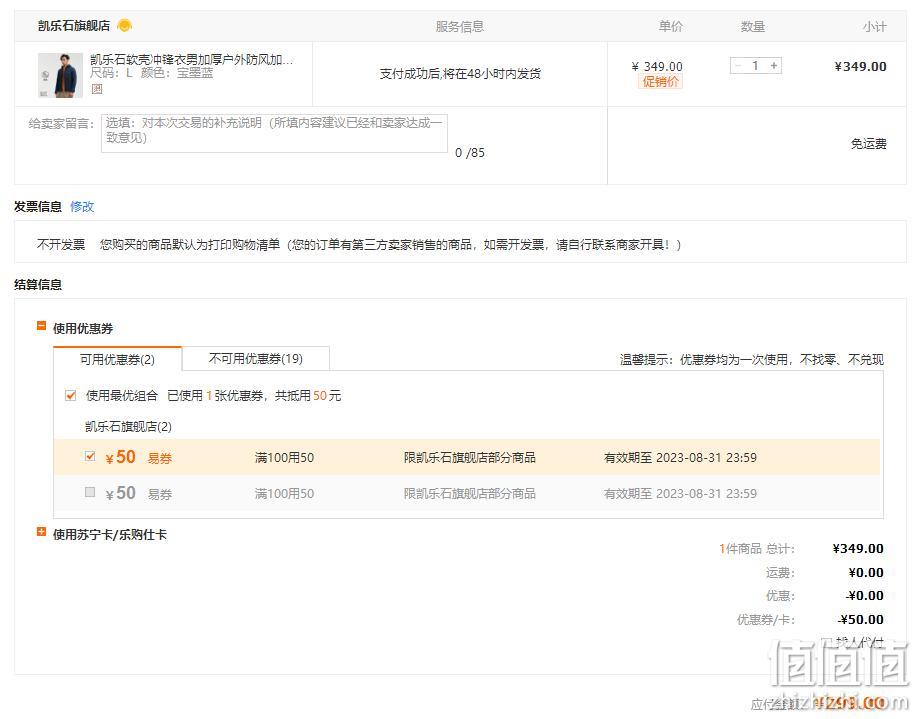
Task: Click the 团 group-buy badge
Action: 97,89
